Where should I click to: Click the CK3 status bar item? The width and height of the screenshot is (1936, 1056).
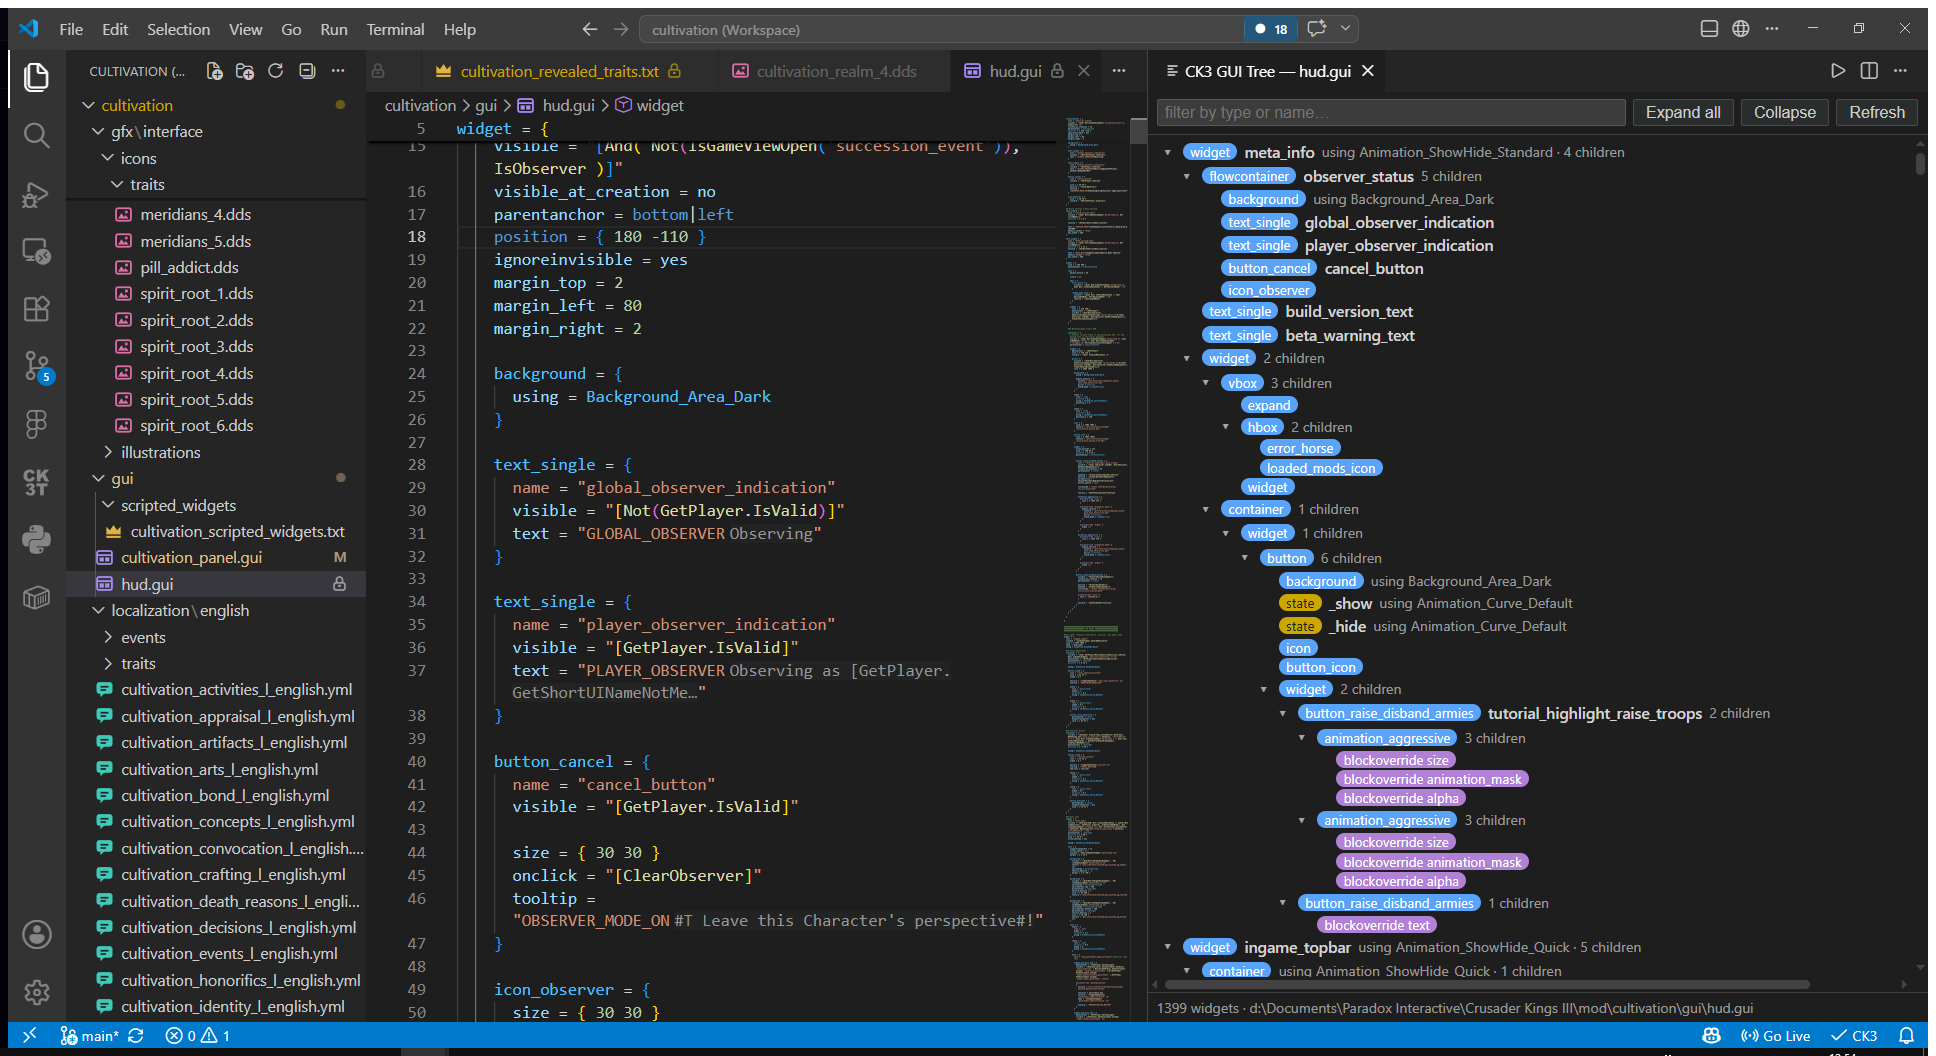(x=1854, y=1035)
